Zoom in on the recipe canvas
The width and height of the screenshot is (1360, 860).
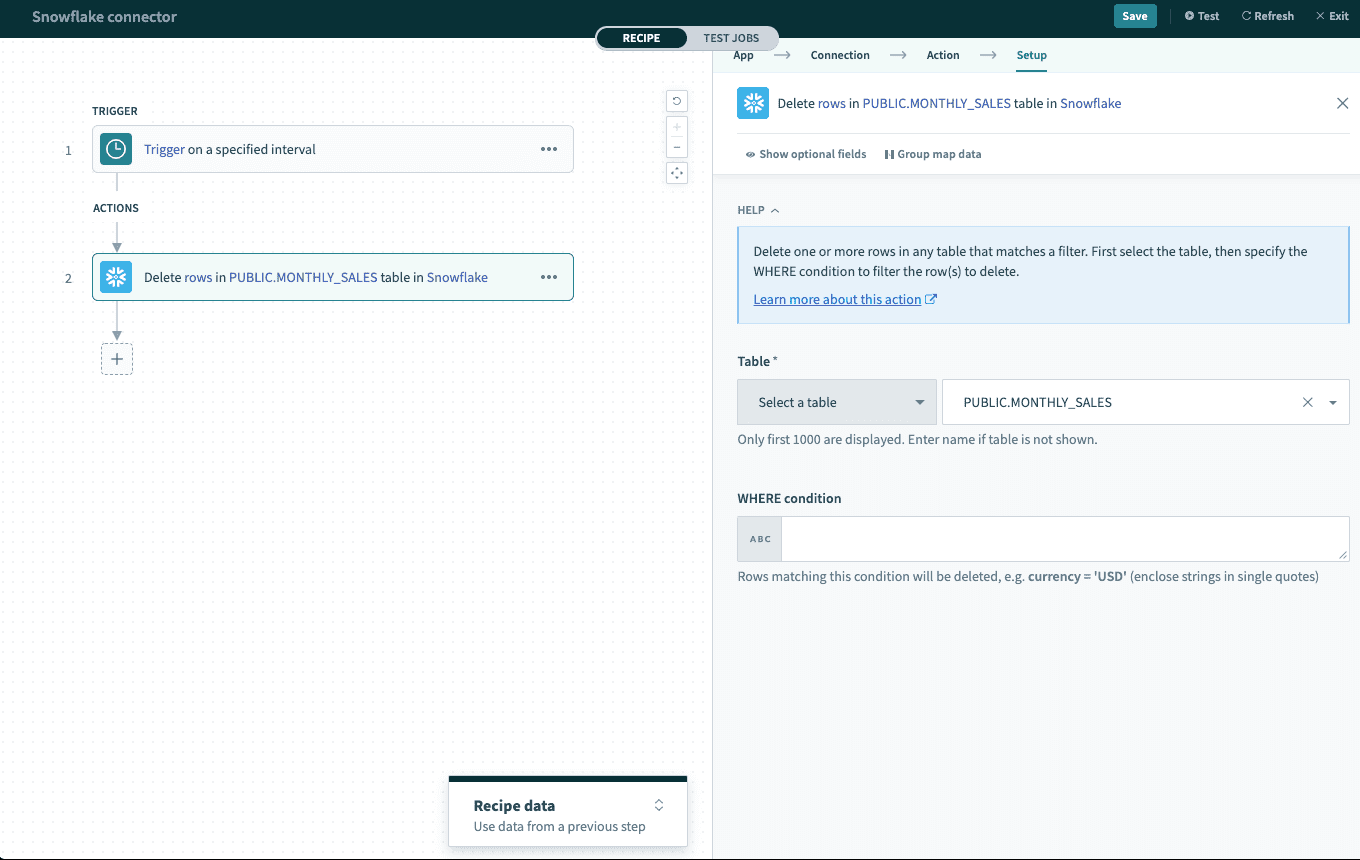pyautogui.click(x=677, y=128)
